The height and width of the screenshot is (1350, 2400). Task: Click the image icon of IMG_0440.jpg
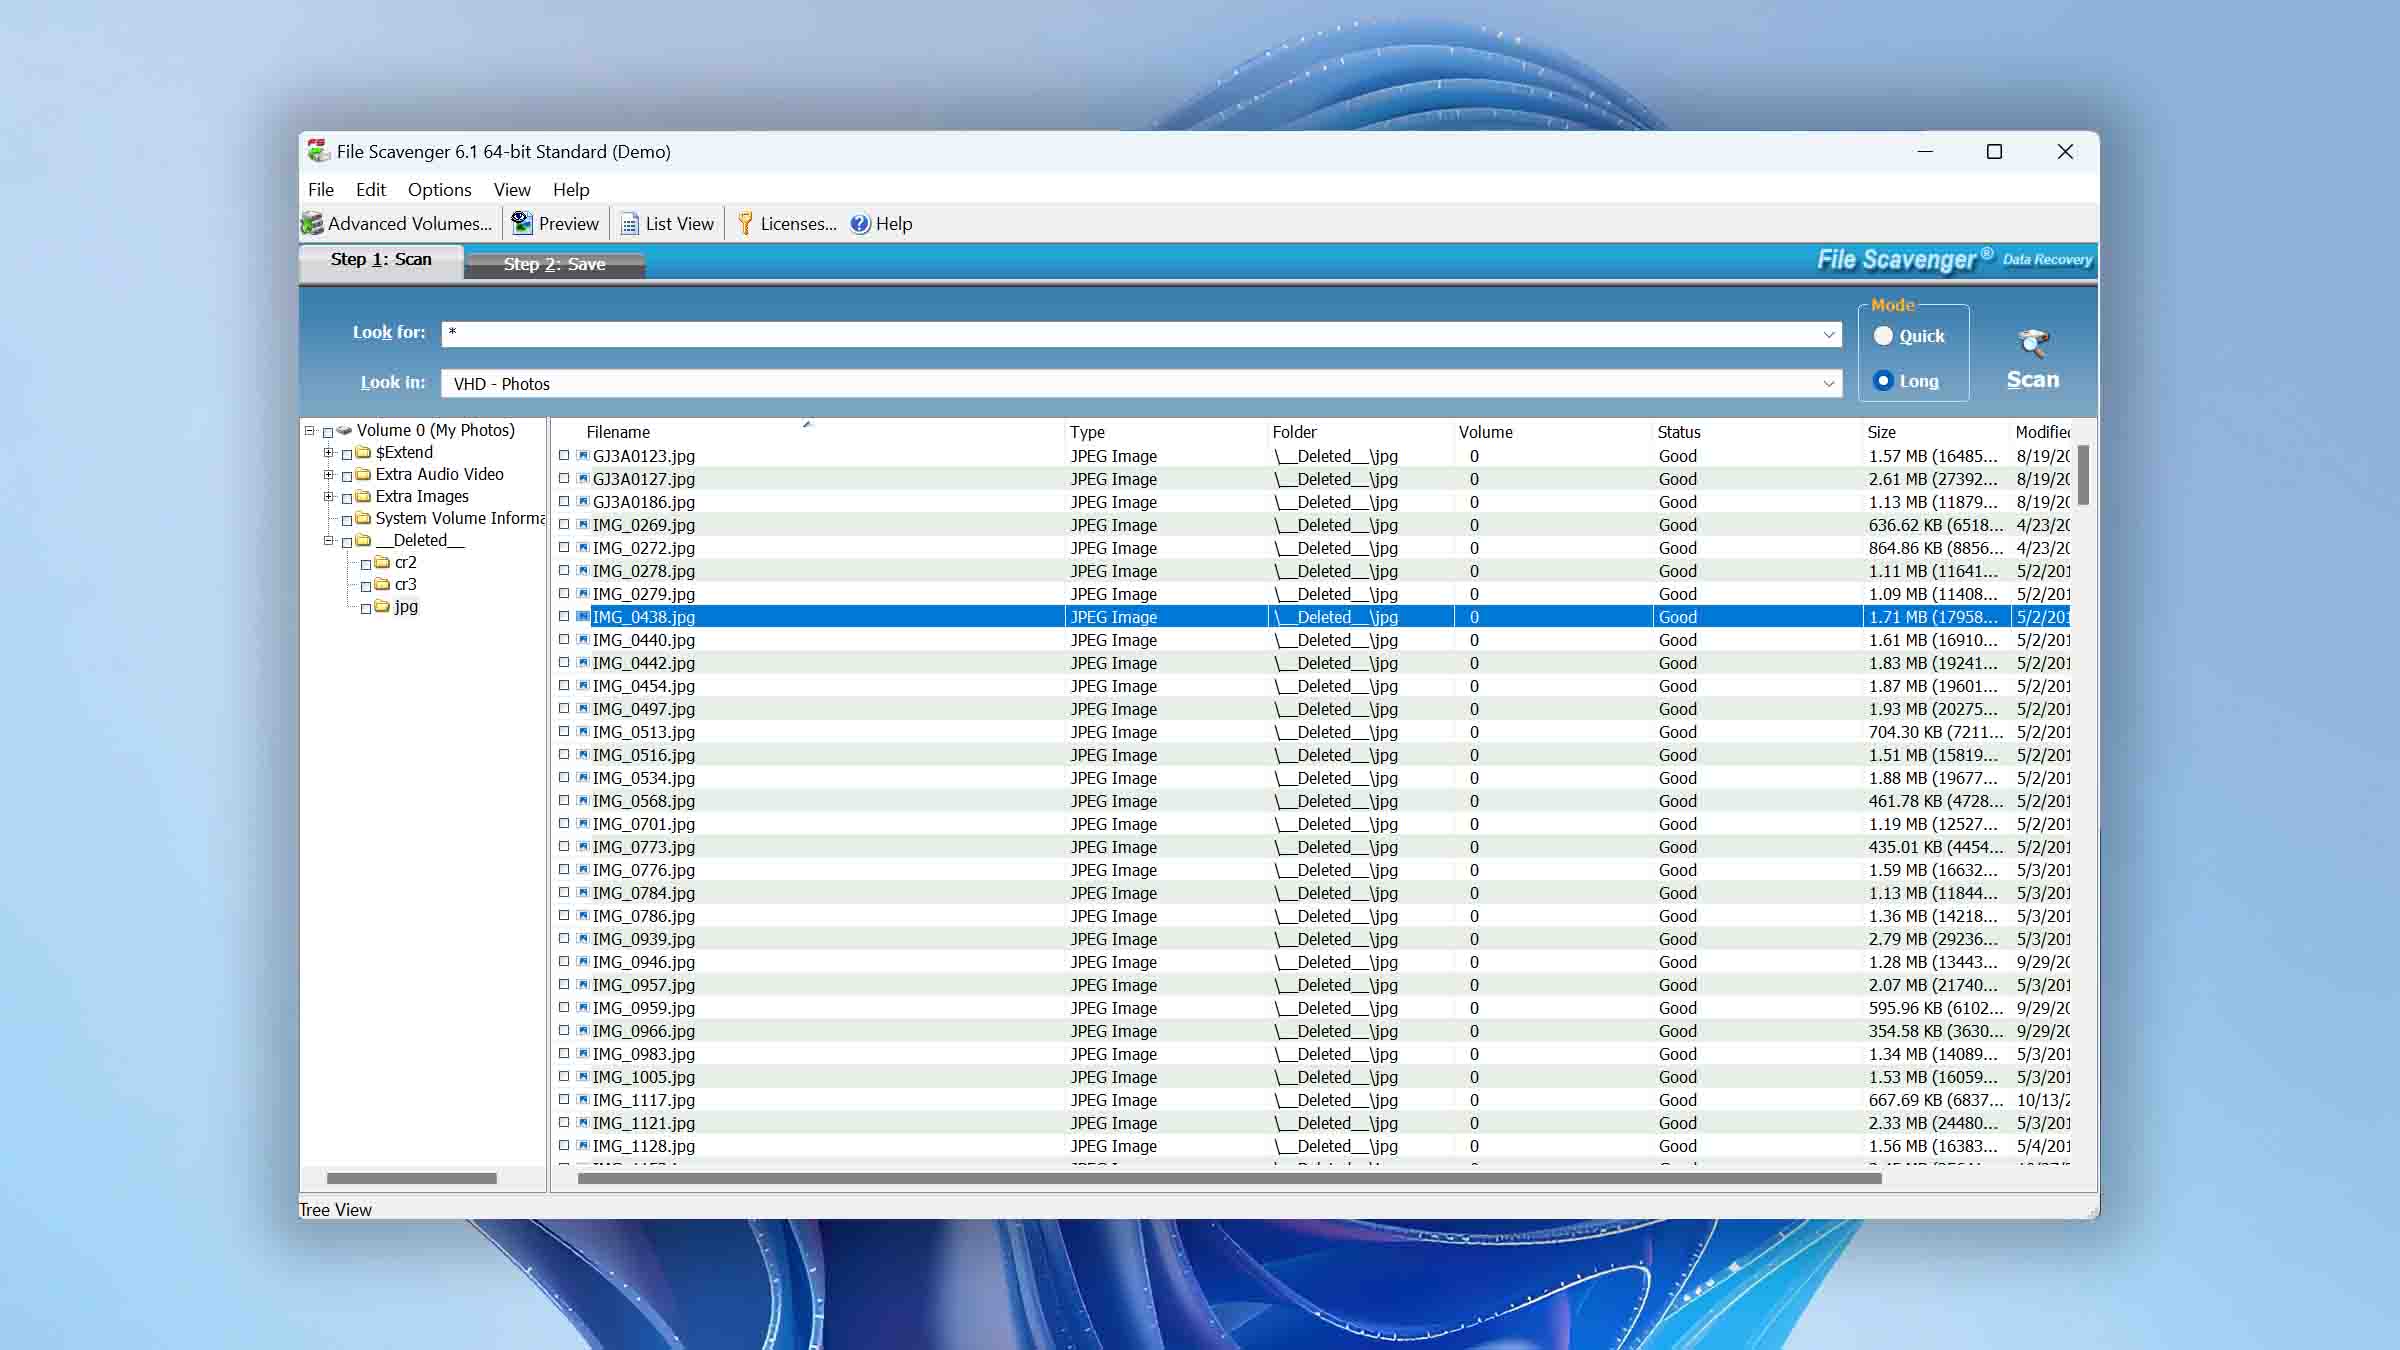pyautogui.click(x=583, y=640)
